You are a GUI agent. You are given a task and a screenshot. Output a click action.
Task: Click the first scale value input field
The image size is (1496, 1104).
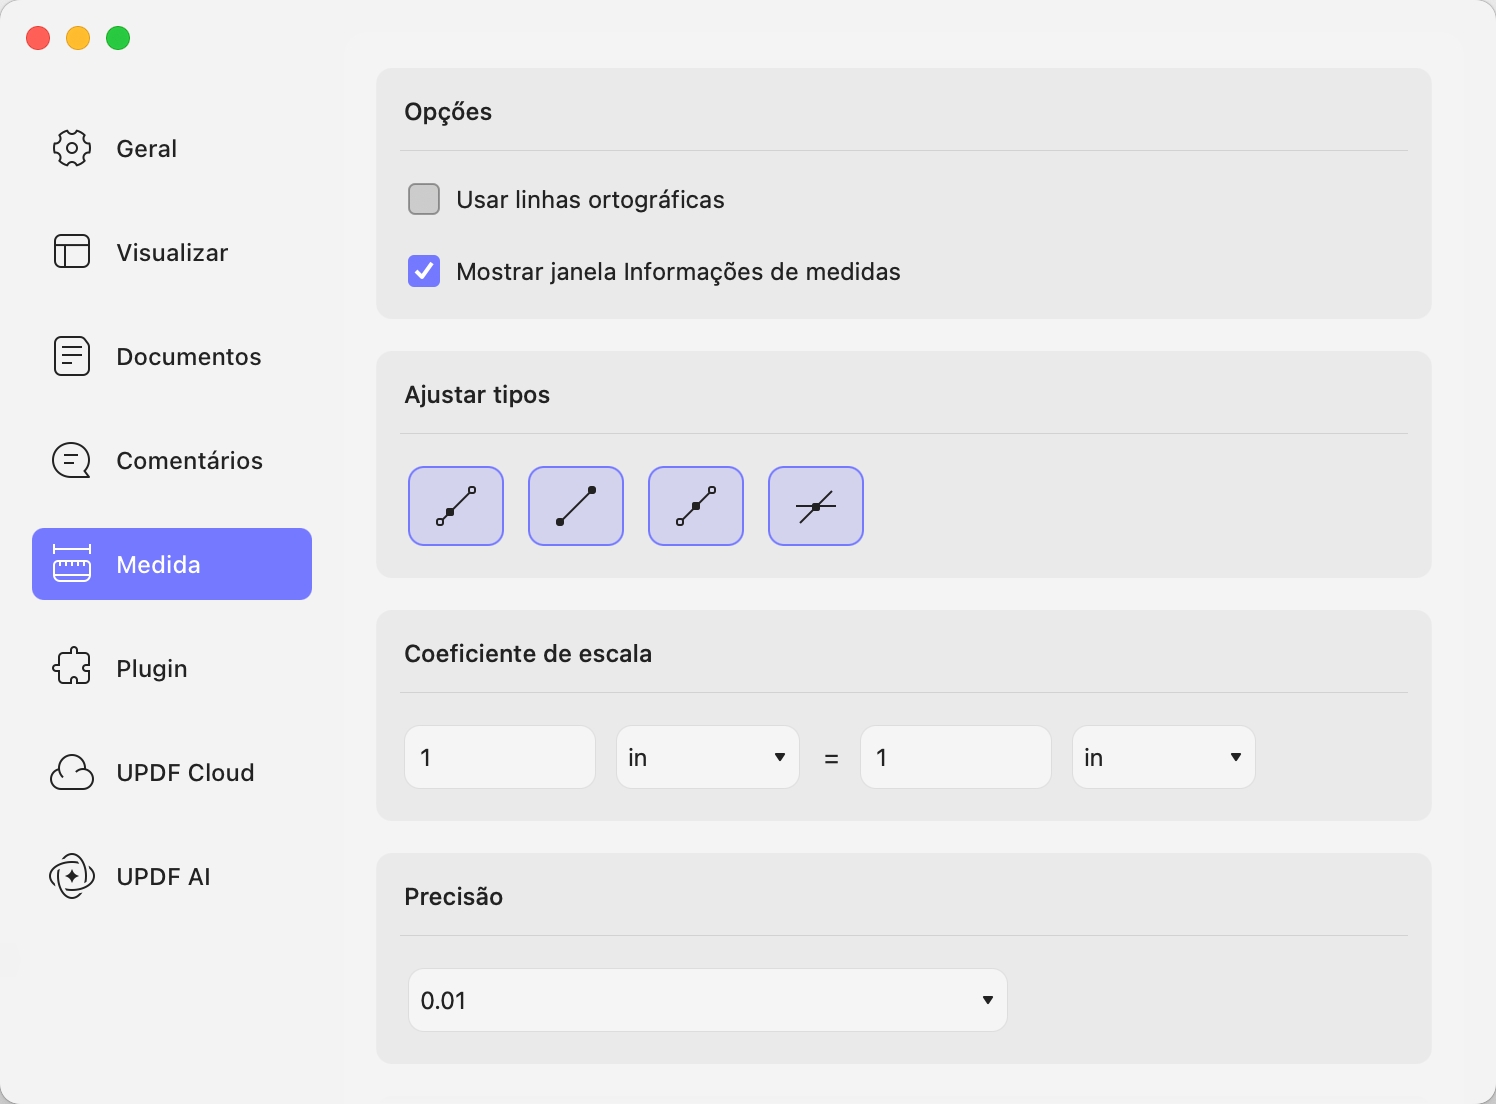pos(500,757)
